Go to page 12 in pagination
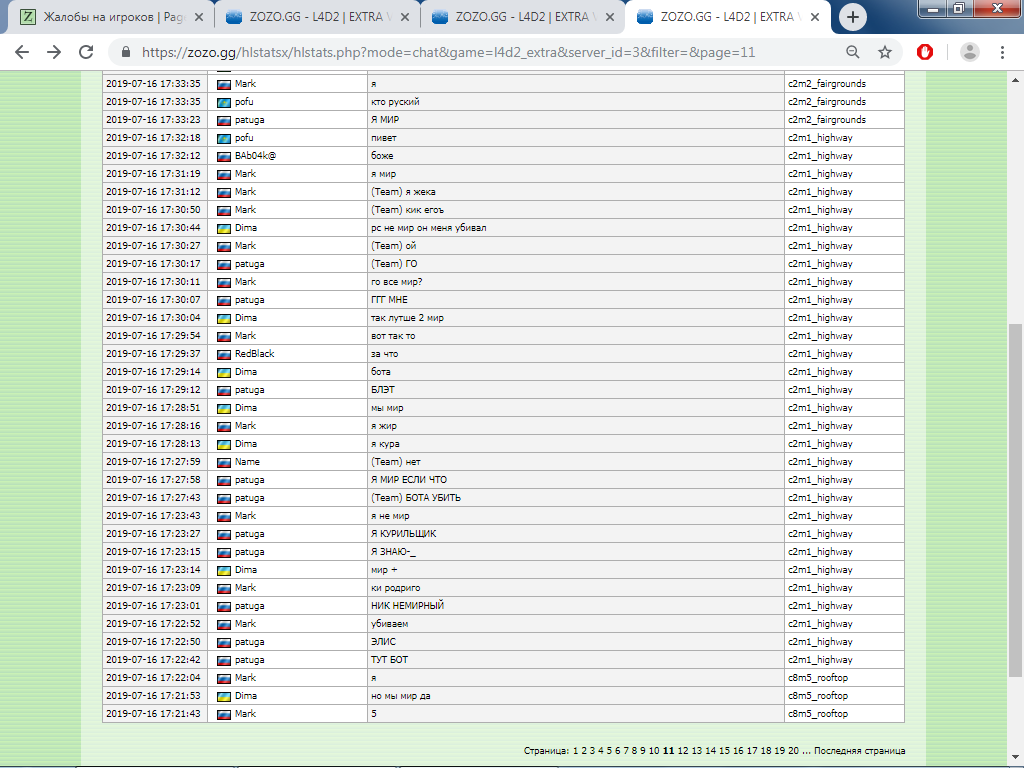Viewport: 1024px width, 768px height. tap(683, 750)
